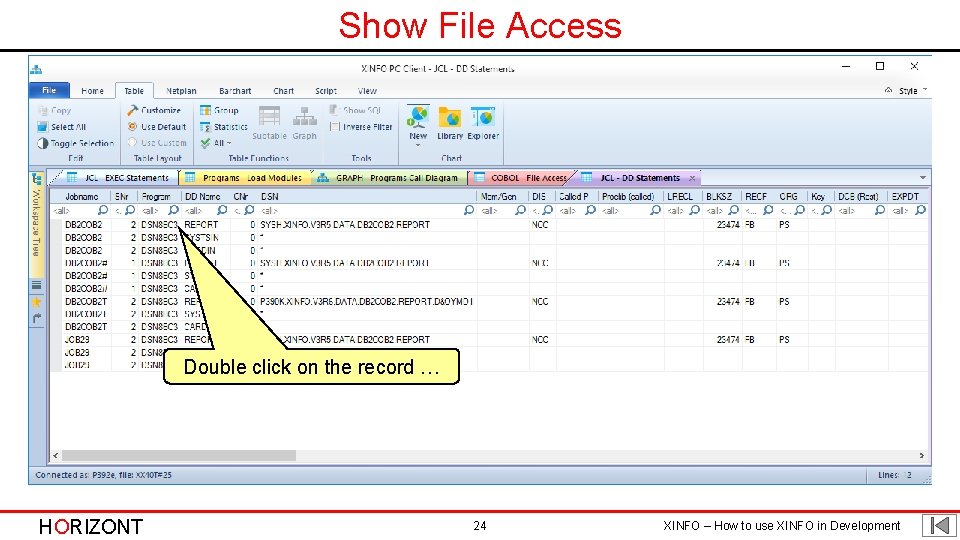Viewport: 960px width, 540px height.
Task: Click search icon in Proclib (called) filter
Action: click(655, 210)
